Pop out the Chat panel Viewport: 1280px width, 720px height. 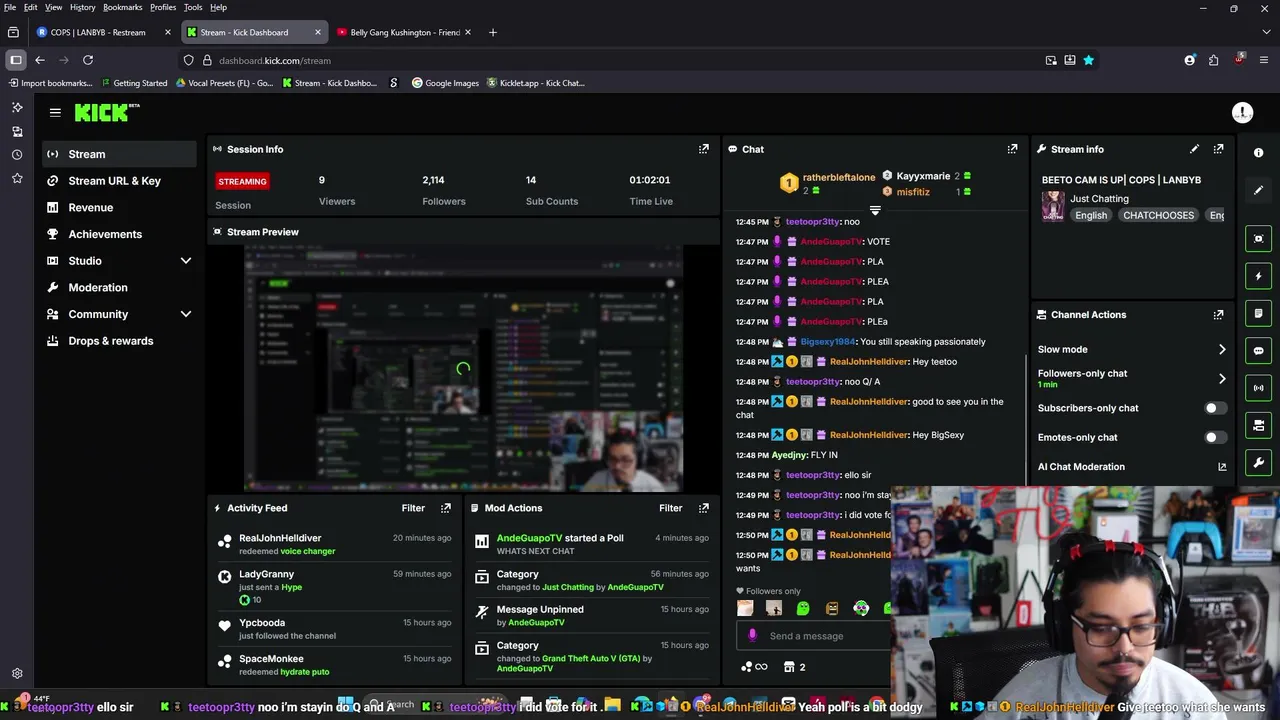click(x=1012, y=149)
